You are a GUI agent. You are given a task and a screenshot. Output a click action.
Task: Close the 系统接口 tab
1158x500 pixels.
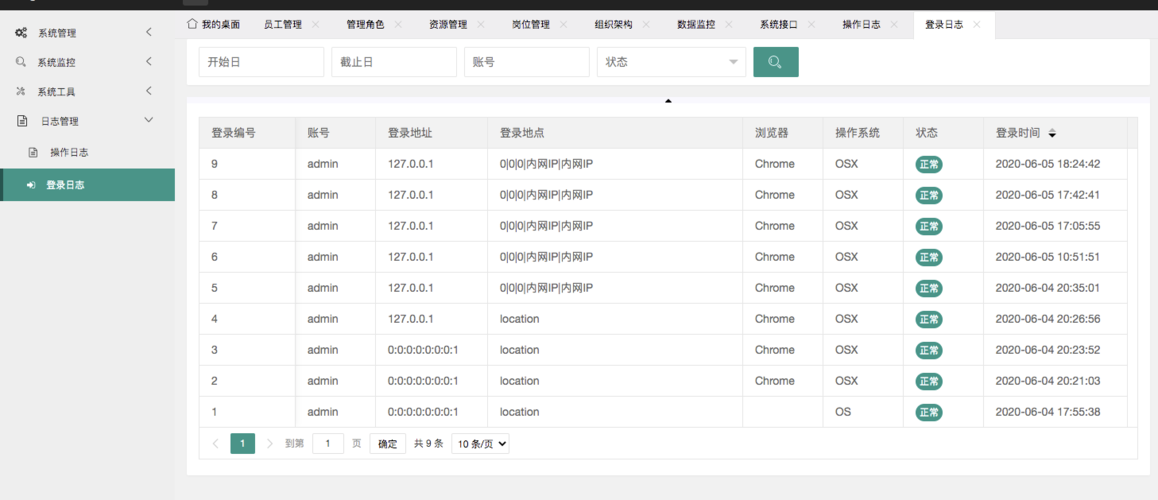812,24
